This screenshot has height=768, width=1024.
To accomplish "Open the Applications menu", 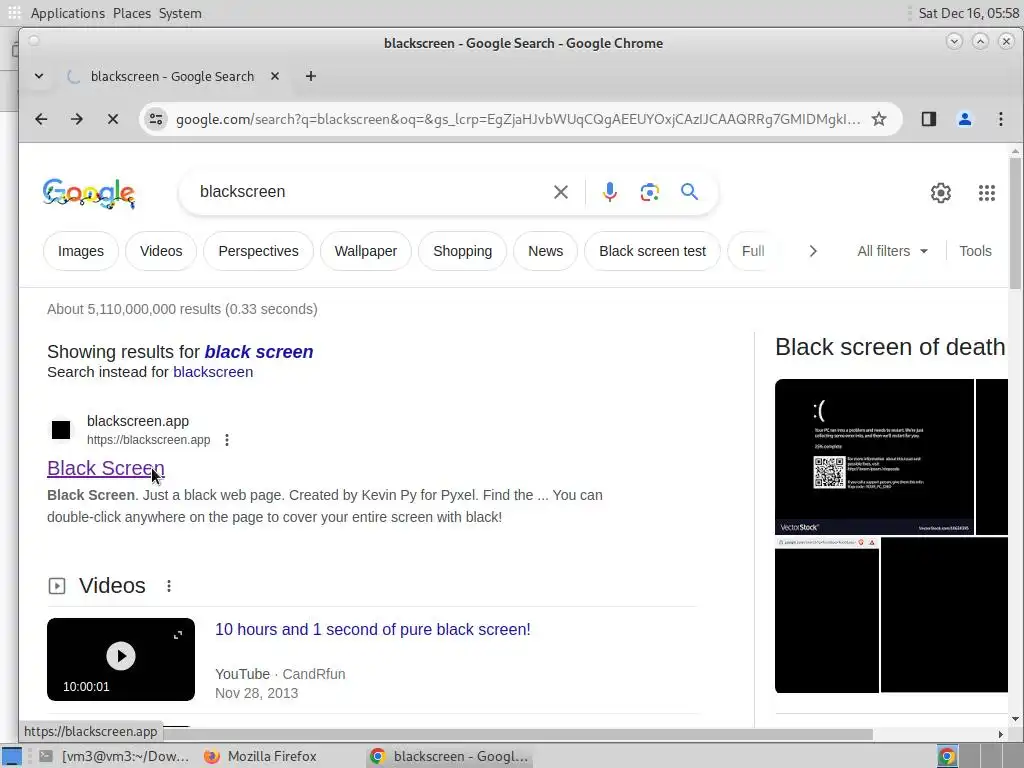I will (x=67, y=13).
